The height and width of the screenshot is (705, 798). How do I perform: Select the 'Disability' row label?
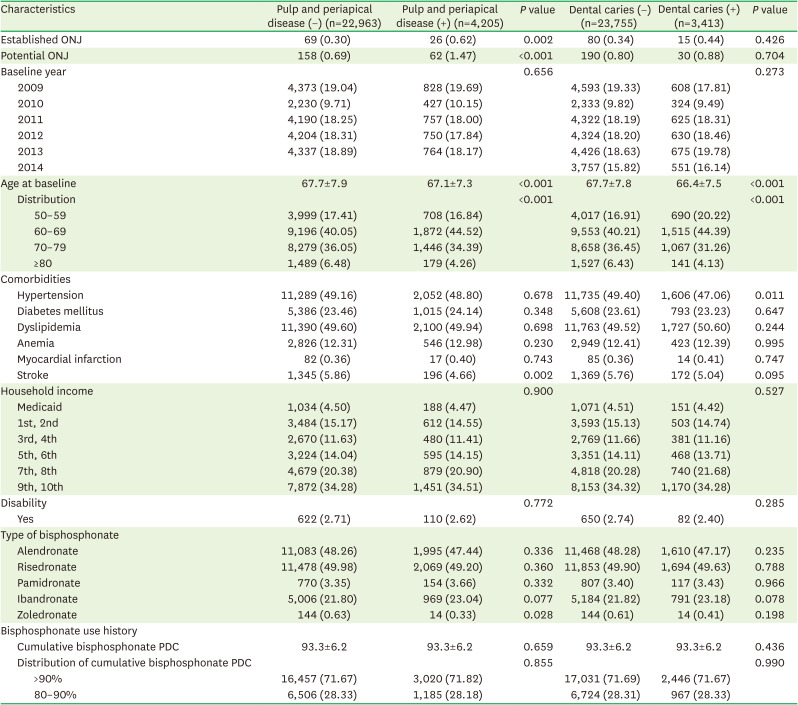point(23,503)
